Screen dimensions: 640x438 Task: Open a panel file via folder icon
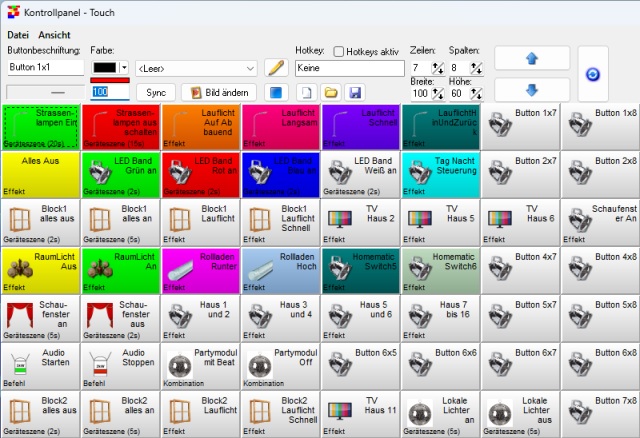click(x=331, y=92)
